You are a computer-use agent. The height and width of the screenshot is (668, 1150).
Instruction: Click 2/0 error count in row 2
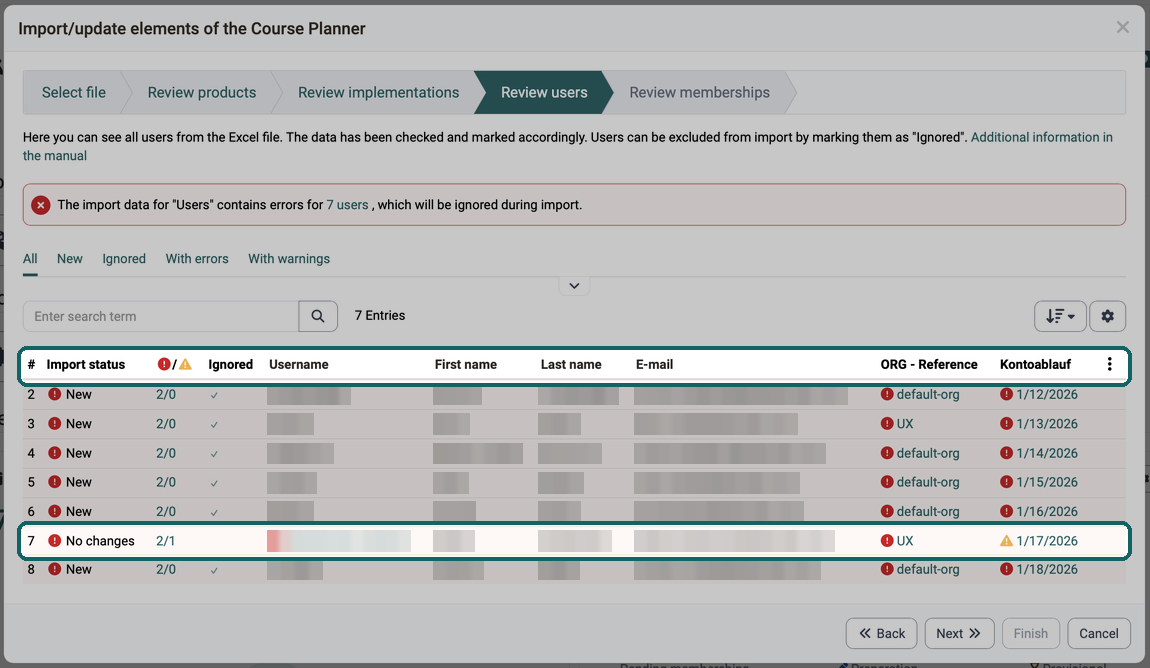[x=166, y=394]
